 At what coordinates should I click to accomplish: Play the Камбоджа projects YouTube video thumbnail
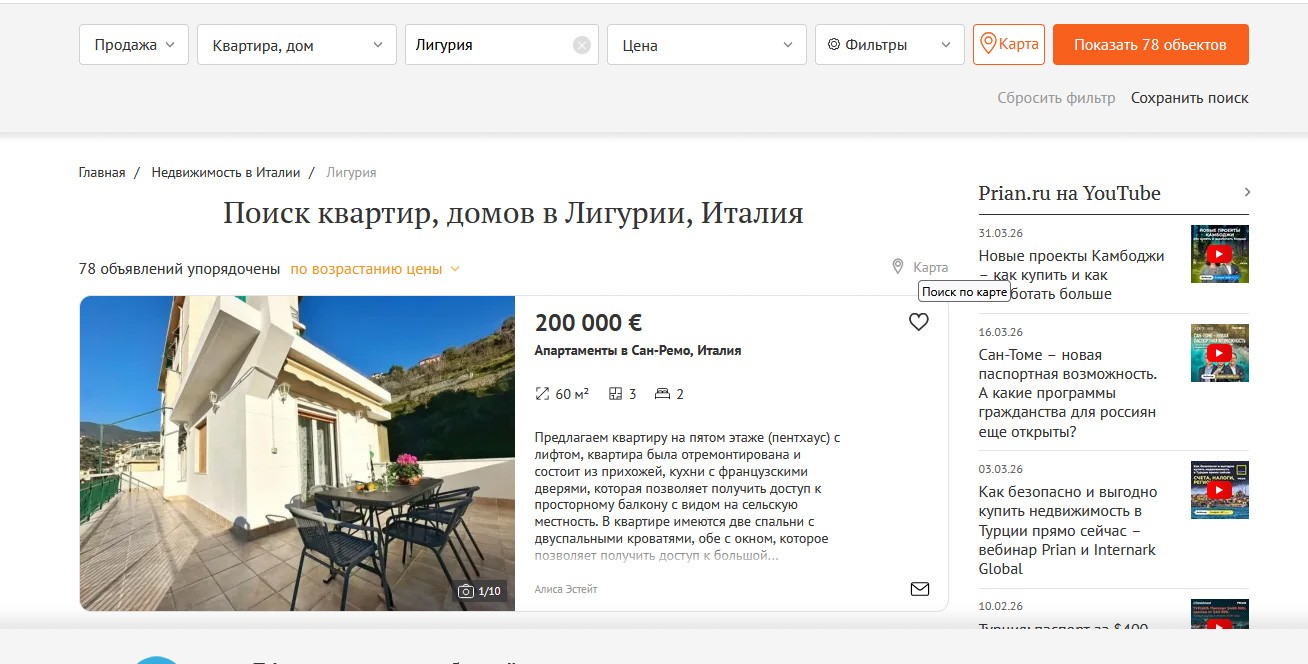pyautogui.click(x=1219, y=254)
